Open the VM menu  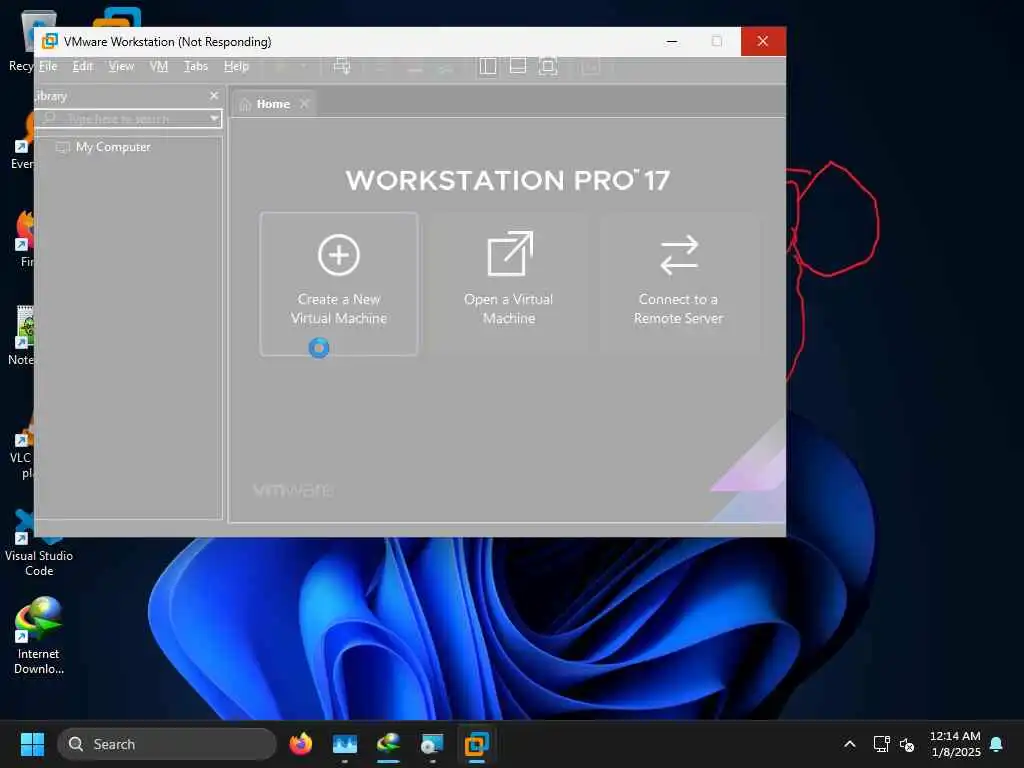point(159,66)
